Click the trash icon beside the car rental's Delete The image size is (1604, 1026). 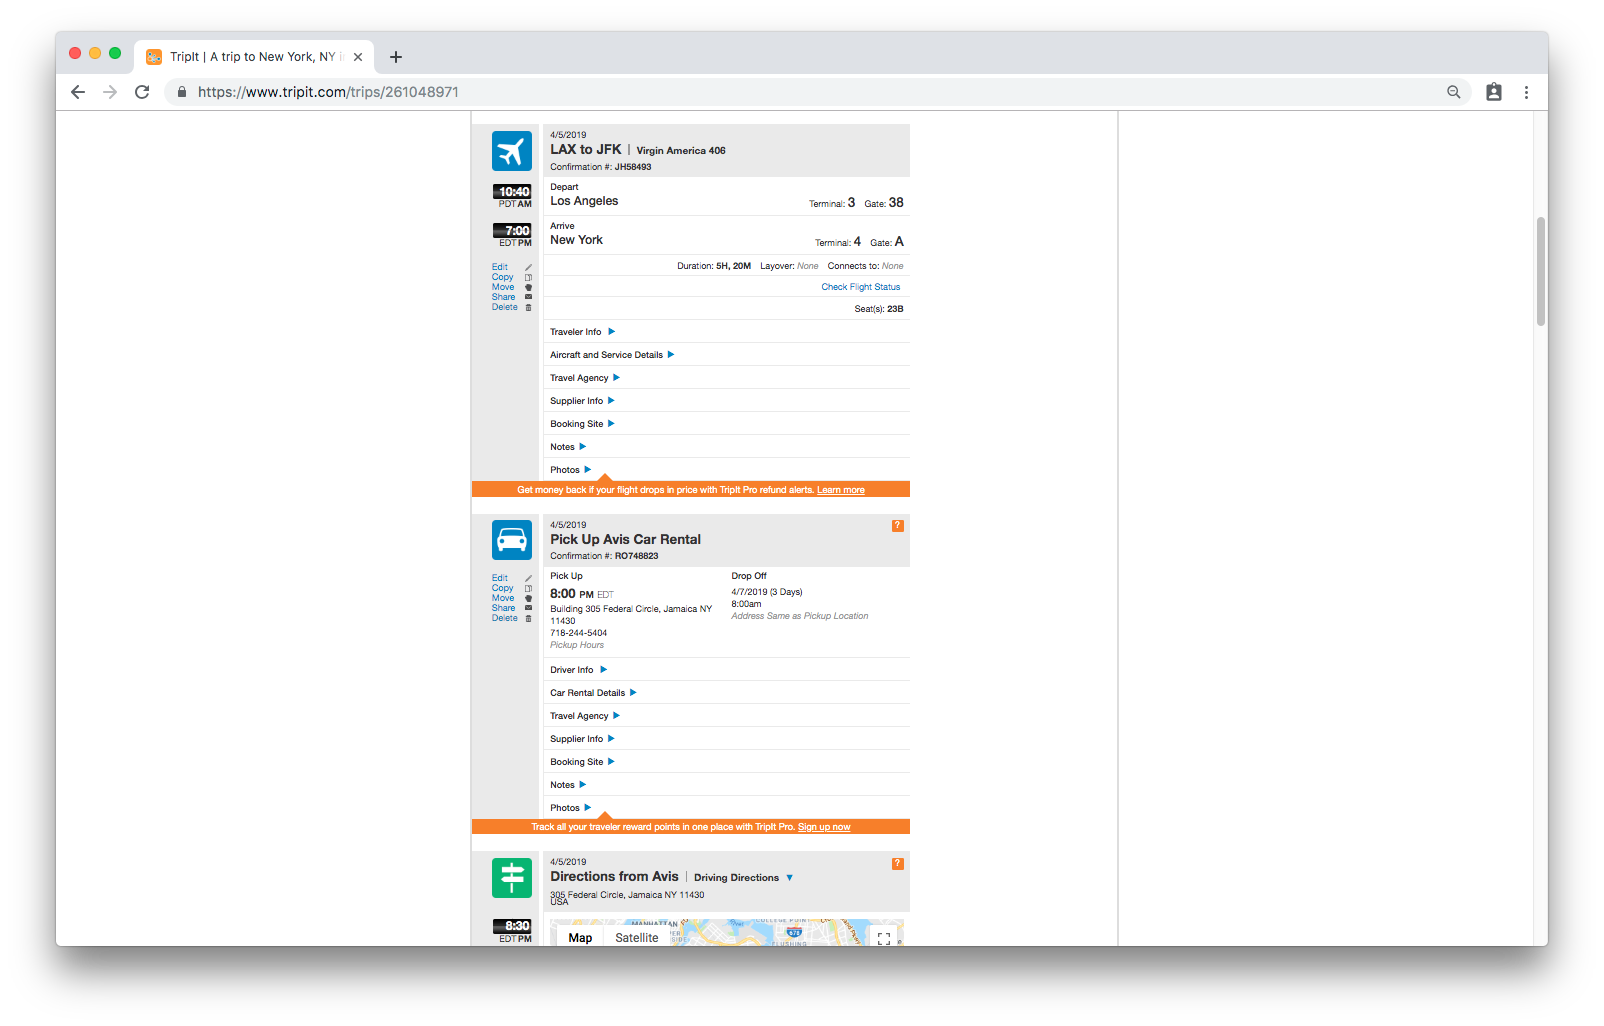(x=528, y=618)
